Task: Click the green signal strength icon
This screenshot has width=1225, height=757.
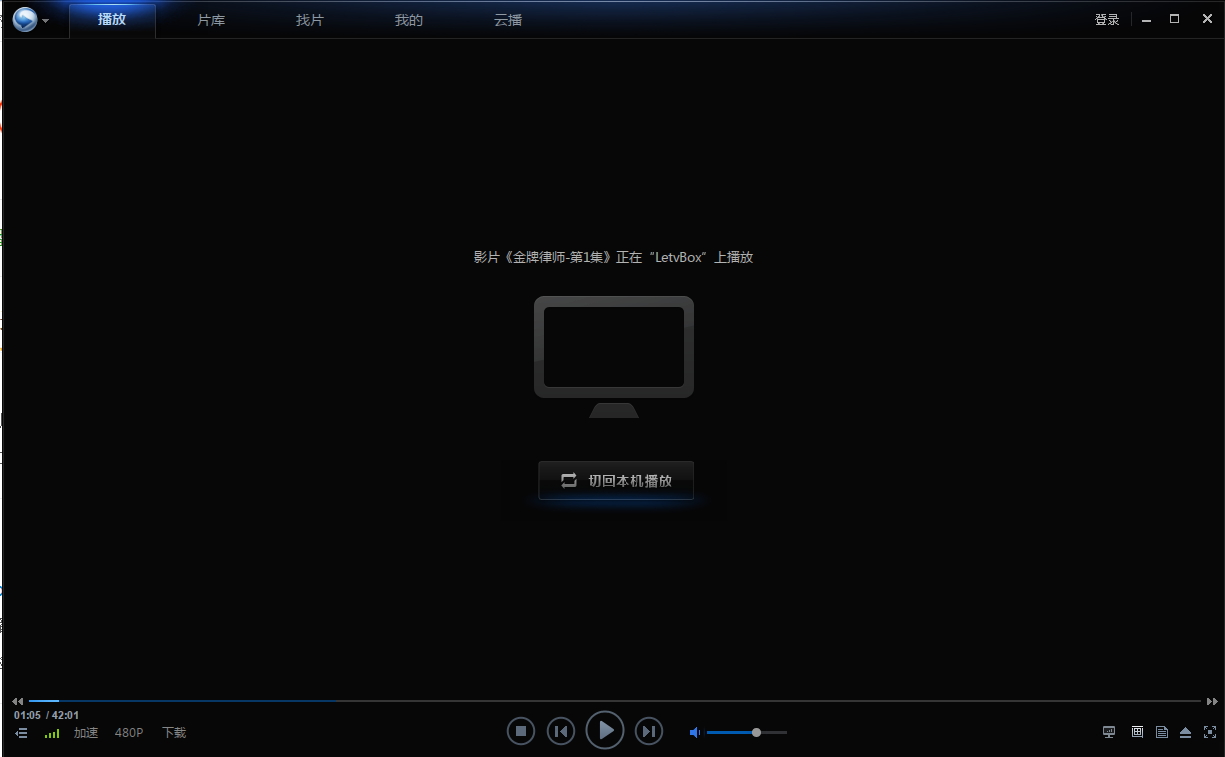Action: tap(52, 733)
